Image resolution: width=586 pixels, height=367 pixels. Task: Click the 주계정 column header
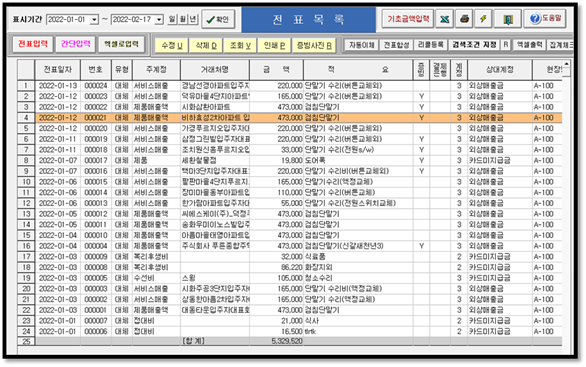156,70
